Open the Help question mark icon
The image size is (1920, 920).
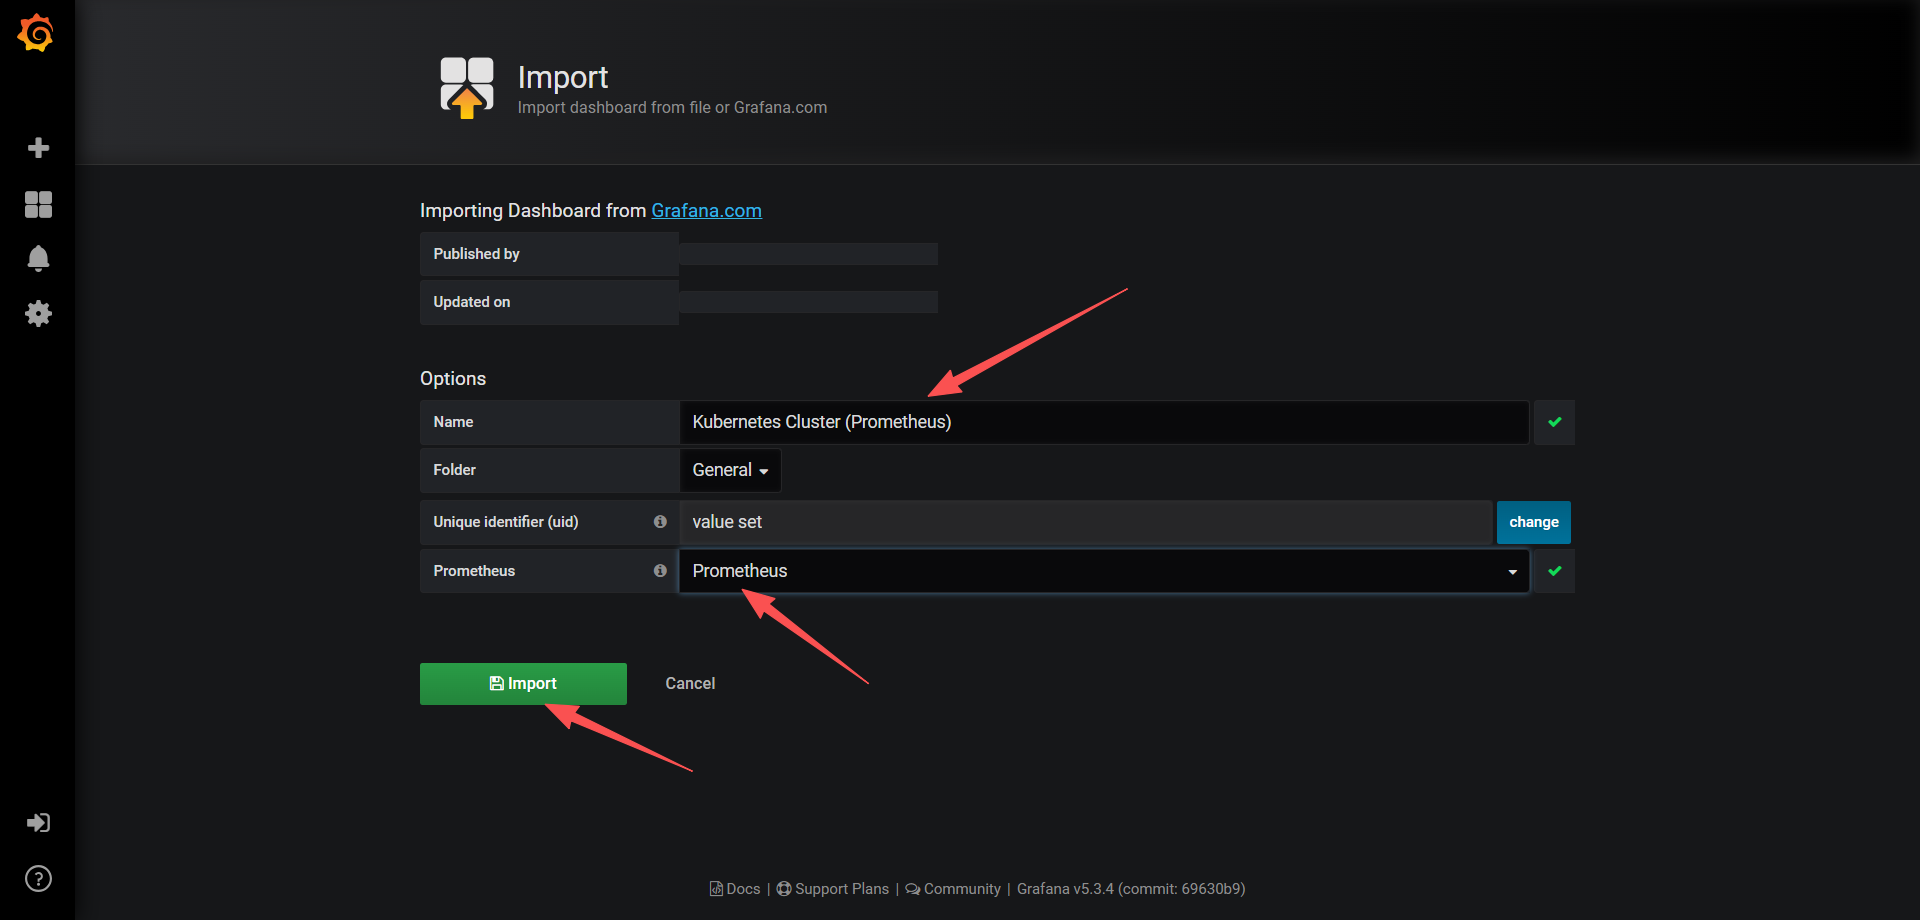[x=38, y=878]
